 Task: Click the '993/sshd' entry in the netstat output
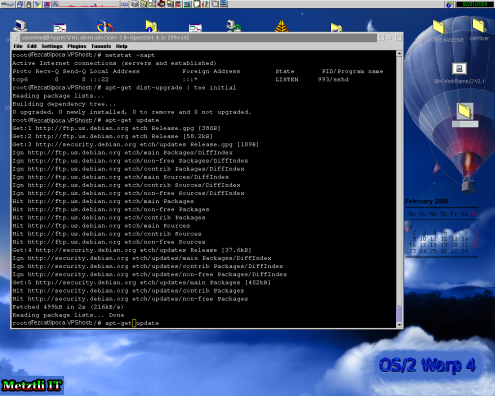point(333,79)
